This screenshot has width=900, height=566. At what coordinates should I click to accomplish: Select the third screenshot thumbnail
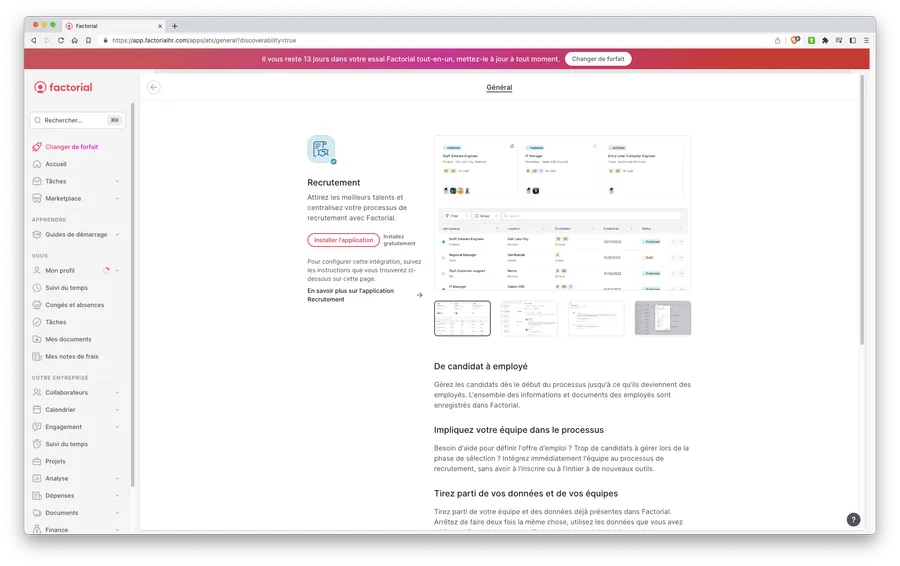(x=596, y=318)
